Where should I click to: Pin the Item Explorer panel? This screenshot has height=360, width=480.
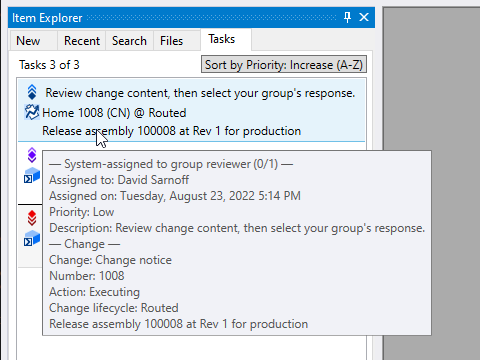pyautogui.click(x=347, y=17)
